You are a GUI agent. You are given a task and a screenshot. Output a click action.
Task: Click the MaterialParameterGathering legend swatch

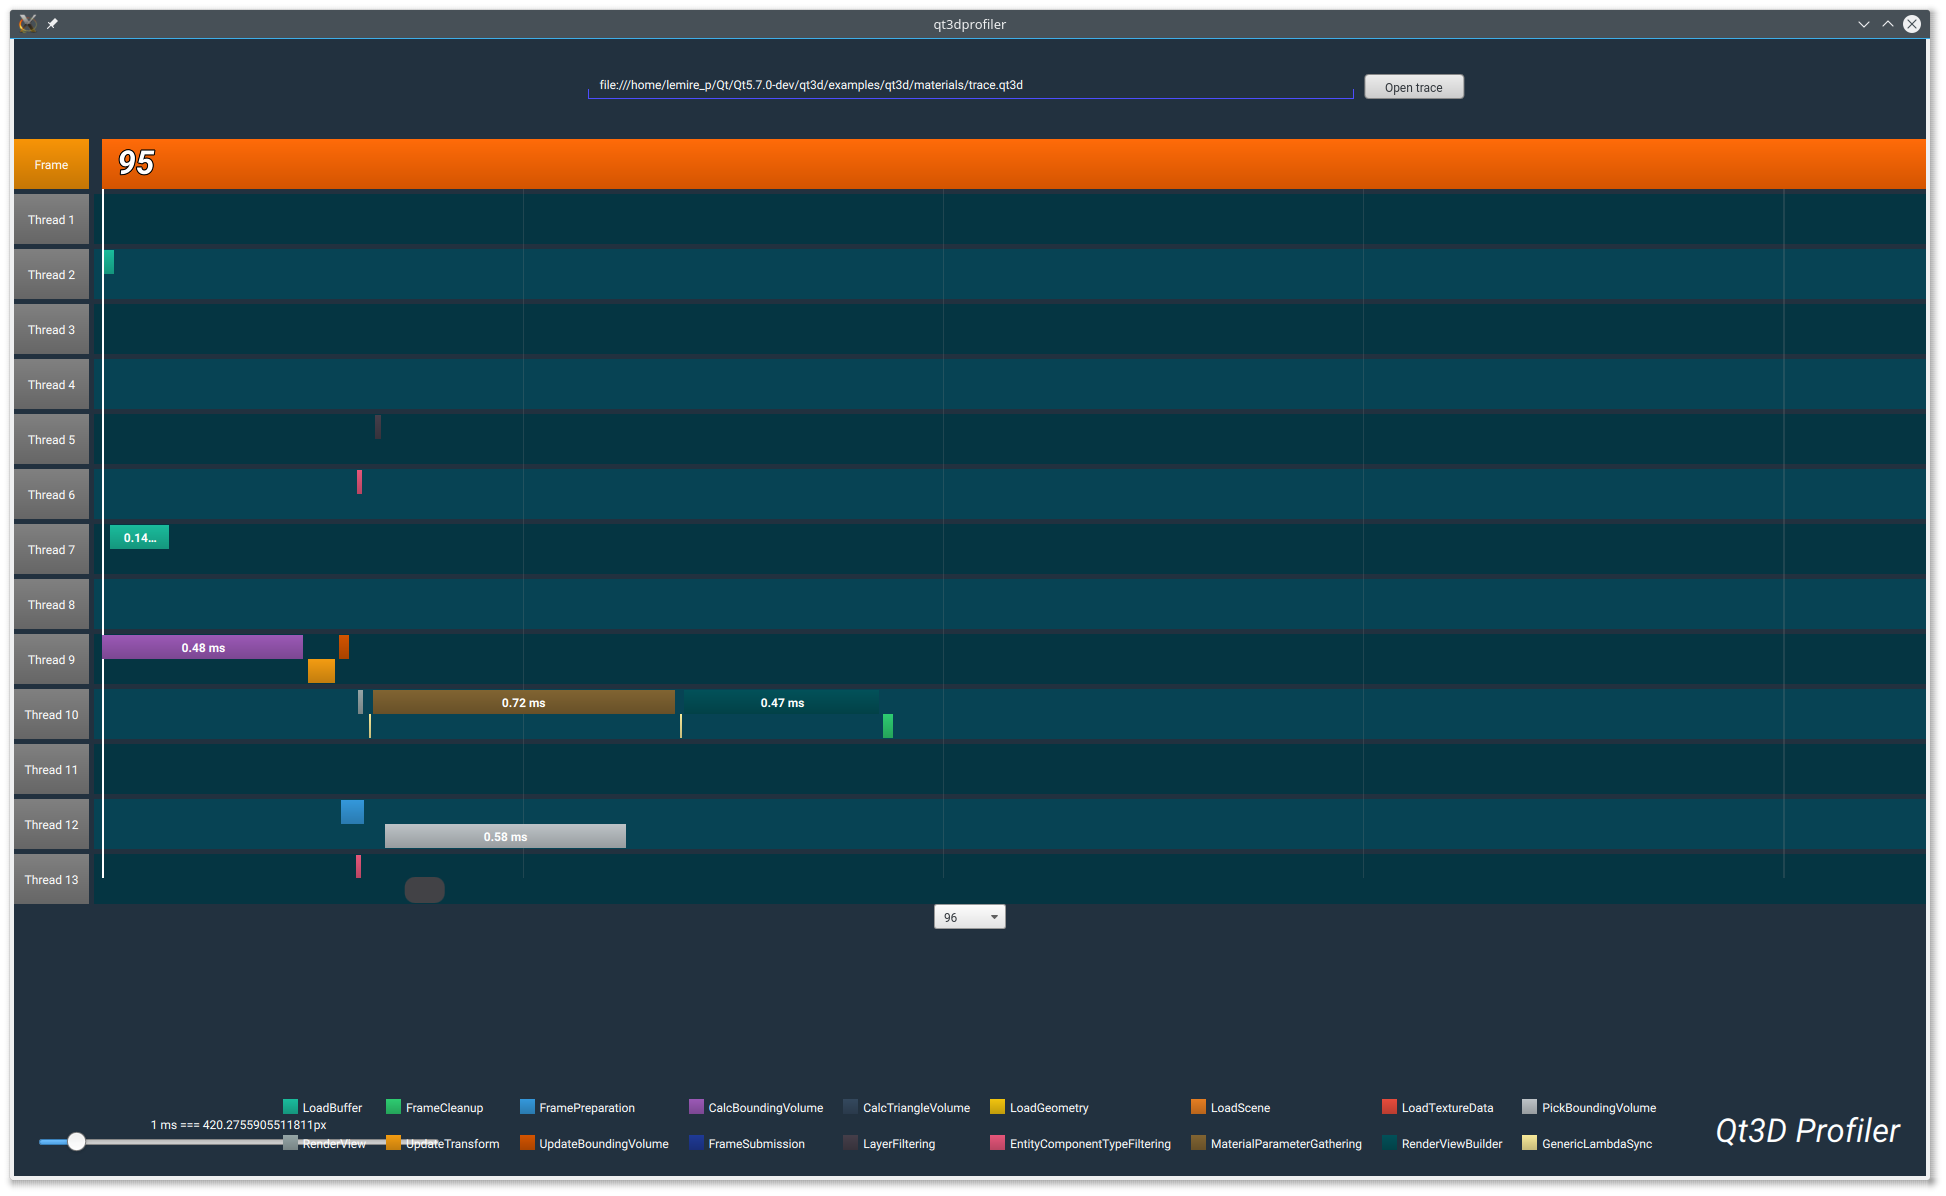click(x=1198, y=1142)
